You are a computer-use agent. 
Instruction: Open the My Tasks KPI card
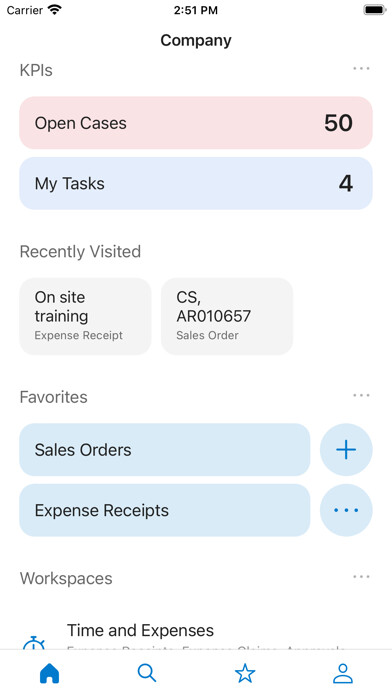[196, 183]
